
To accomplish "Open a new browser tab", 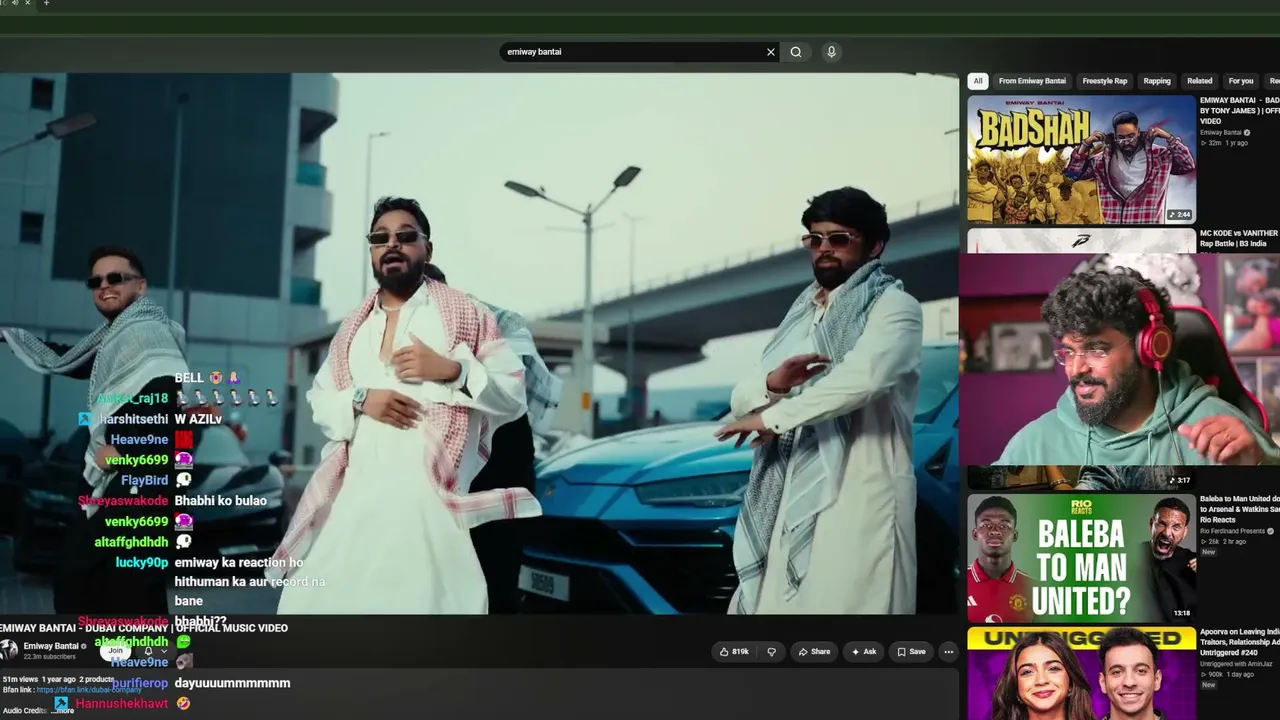I will click(x=46, y=3).
